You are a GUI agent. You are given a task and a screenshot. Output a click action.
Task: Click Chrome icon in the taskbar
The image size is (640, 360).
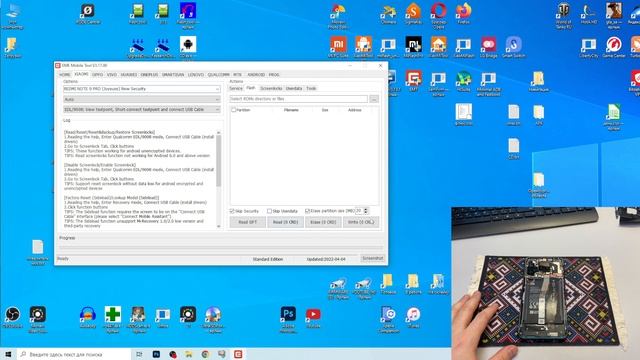(x=205, y=354)
